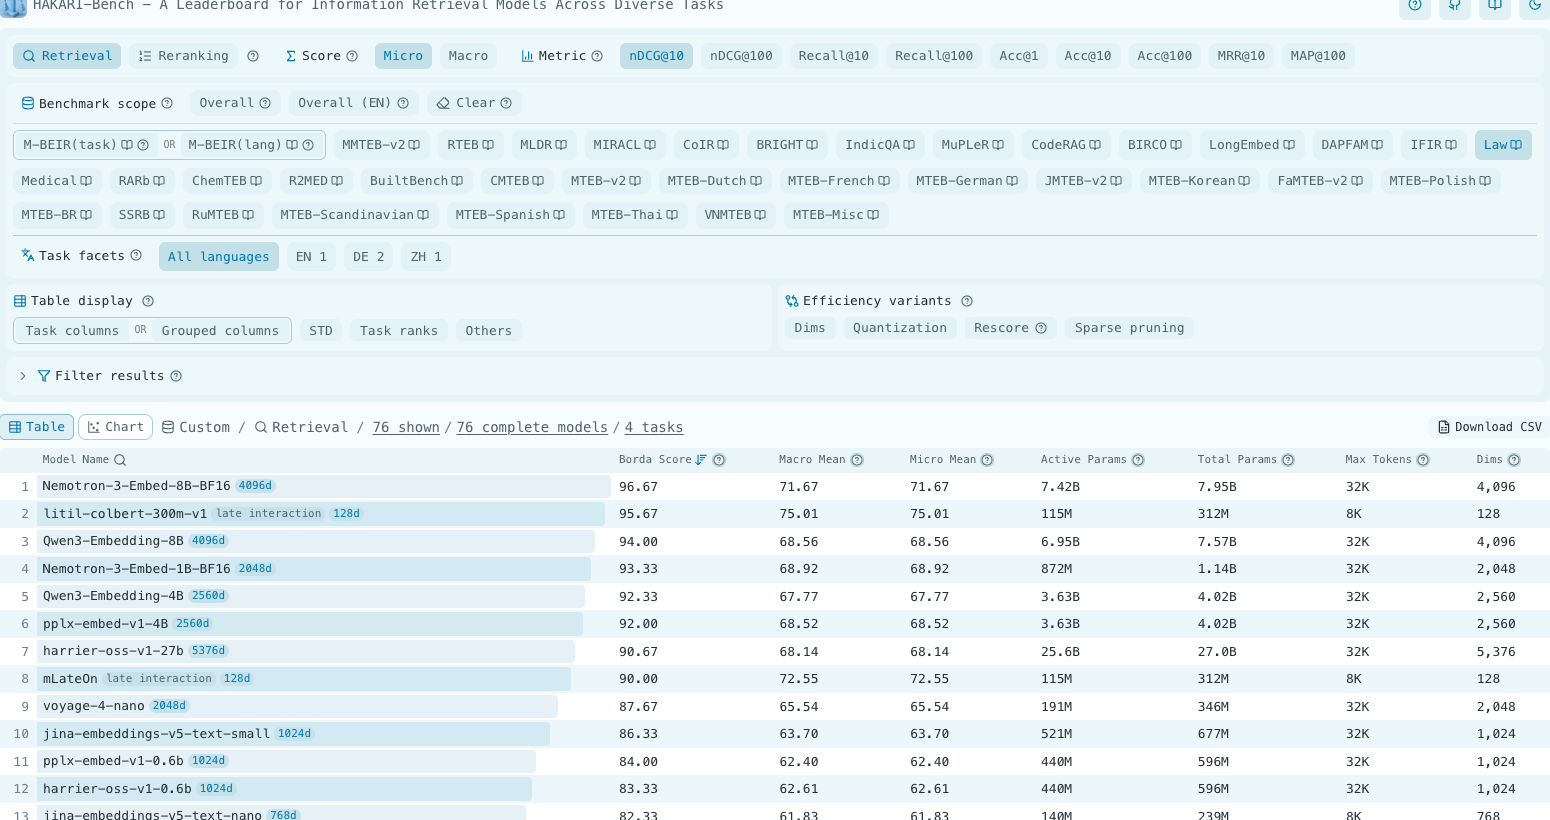Open the book icon beside MIRACL
Viewport: 1550px width, 820px height.
tap(650, 145)
